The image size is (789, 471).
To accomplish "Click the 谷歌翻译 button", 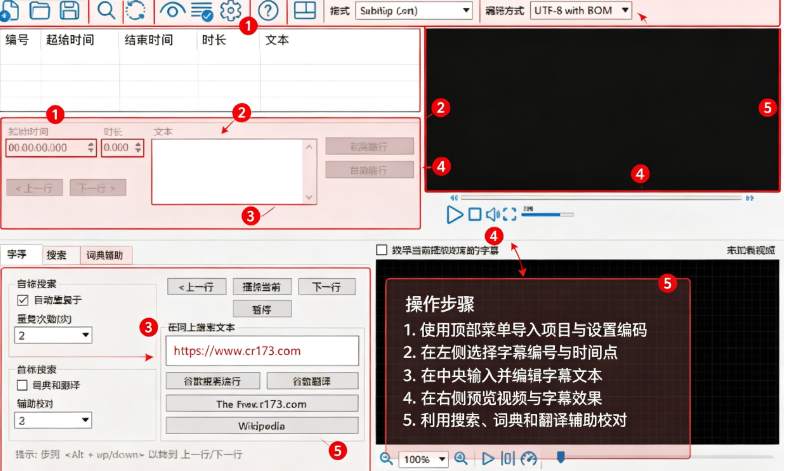I will (312, 381).
